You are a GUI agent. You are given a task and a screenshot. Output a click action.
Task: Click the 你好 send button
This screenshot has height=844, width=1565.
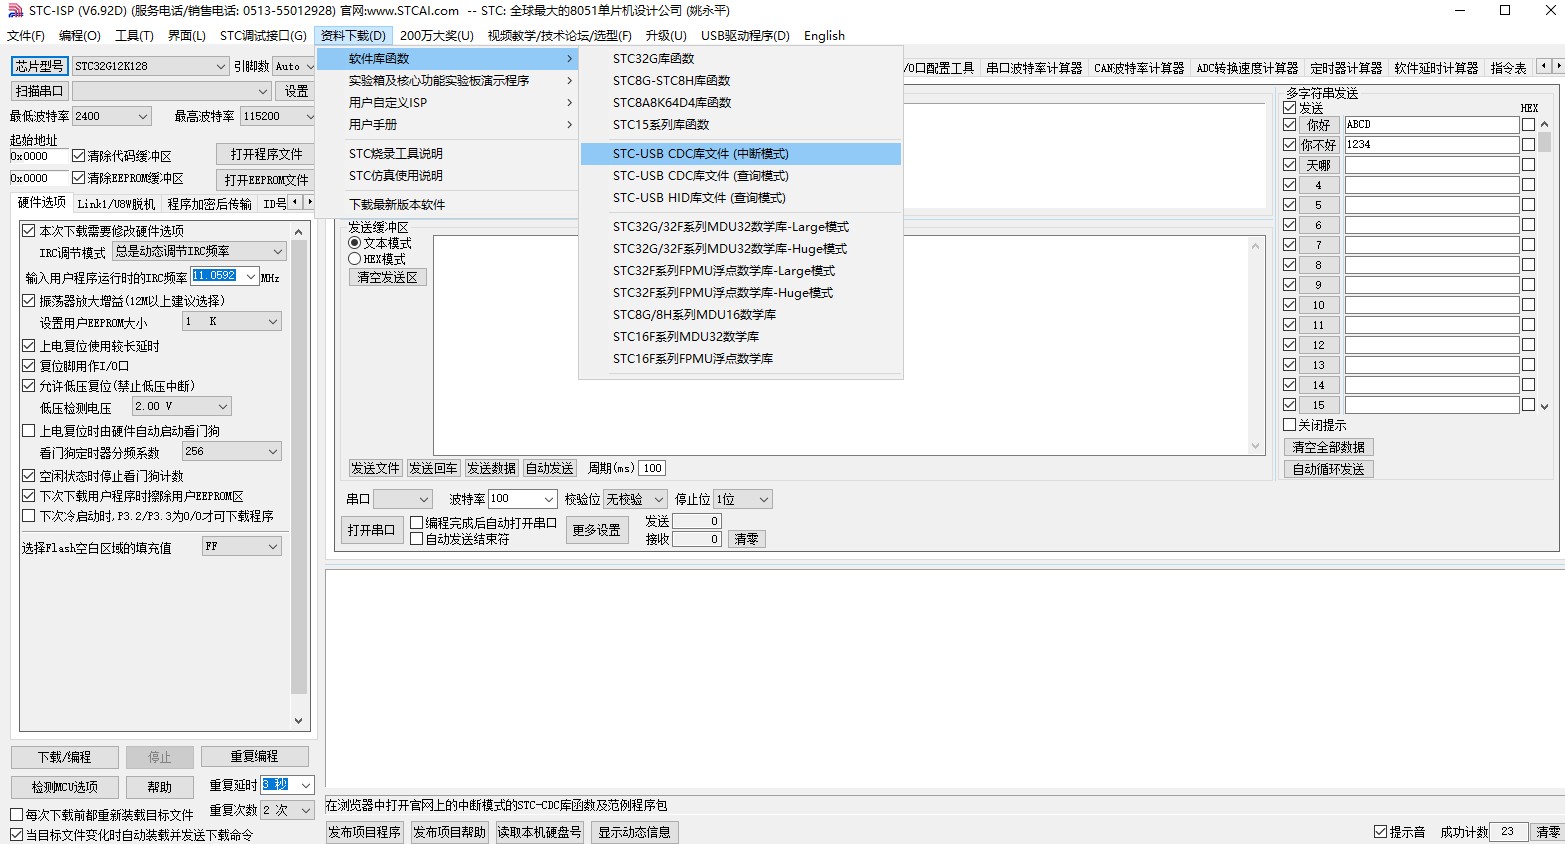[1319, 125]
